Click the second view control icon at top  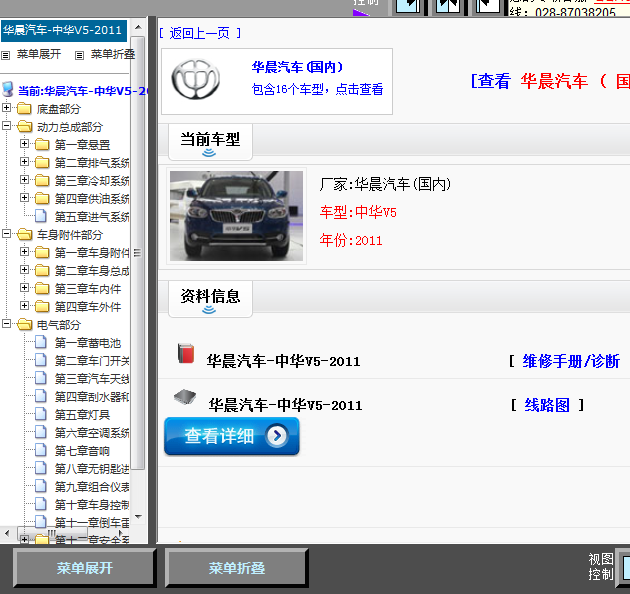(x=448, y=6)
